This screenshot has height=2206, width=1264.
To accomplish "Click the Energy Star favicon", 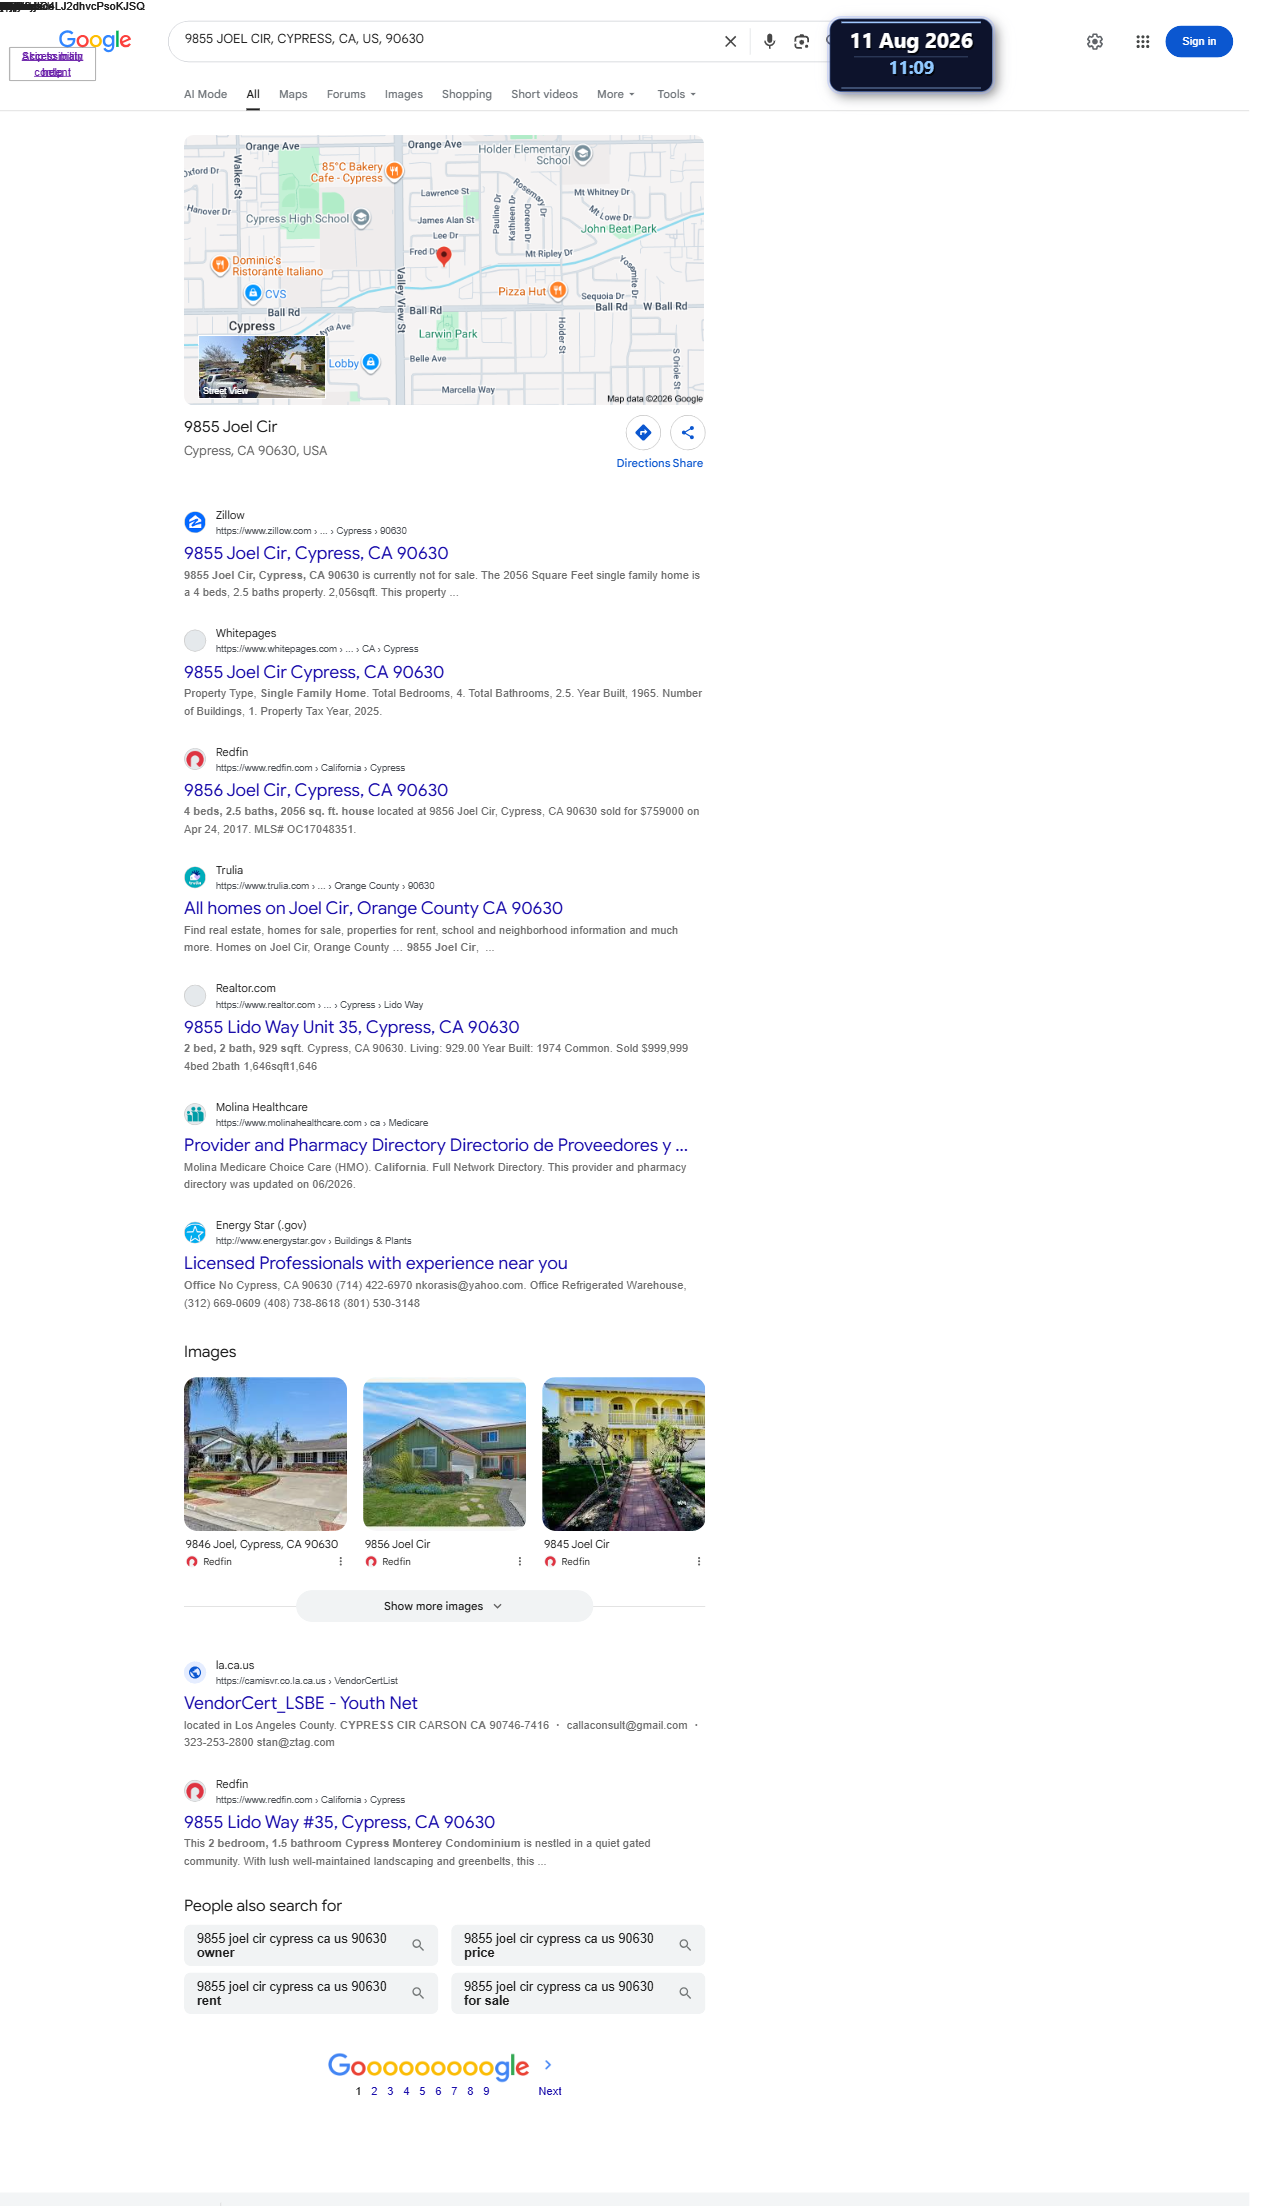I will pyautogui.click(x=195, y=1232).
